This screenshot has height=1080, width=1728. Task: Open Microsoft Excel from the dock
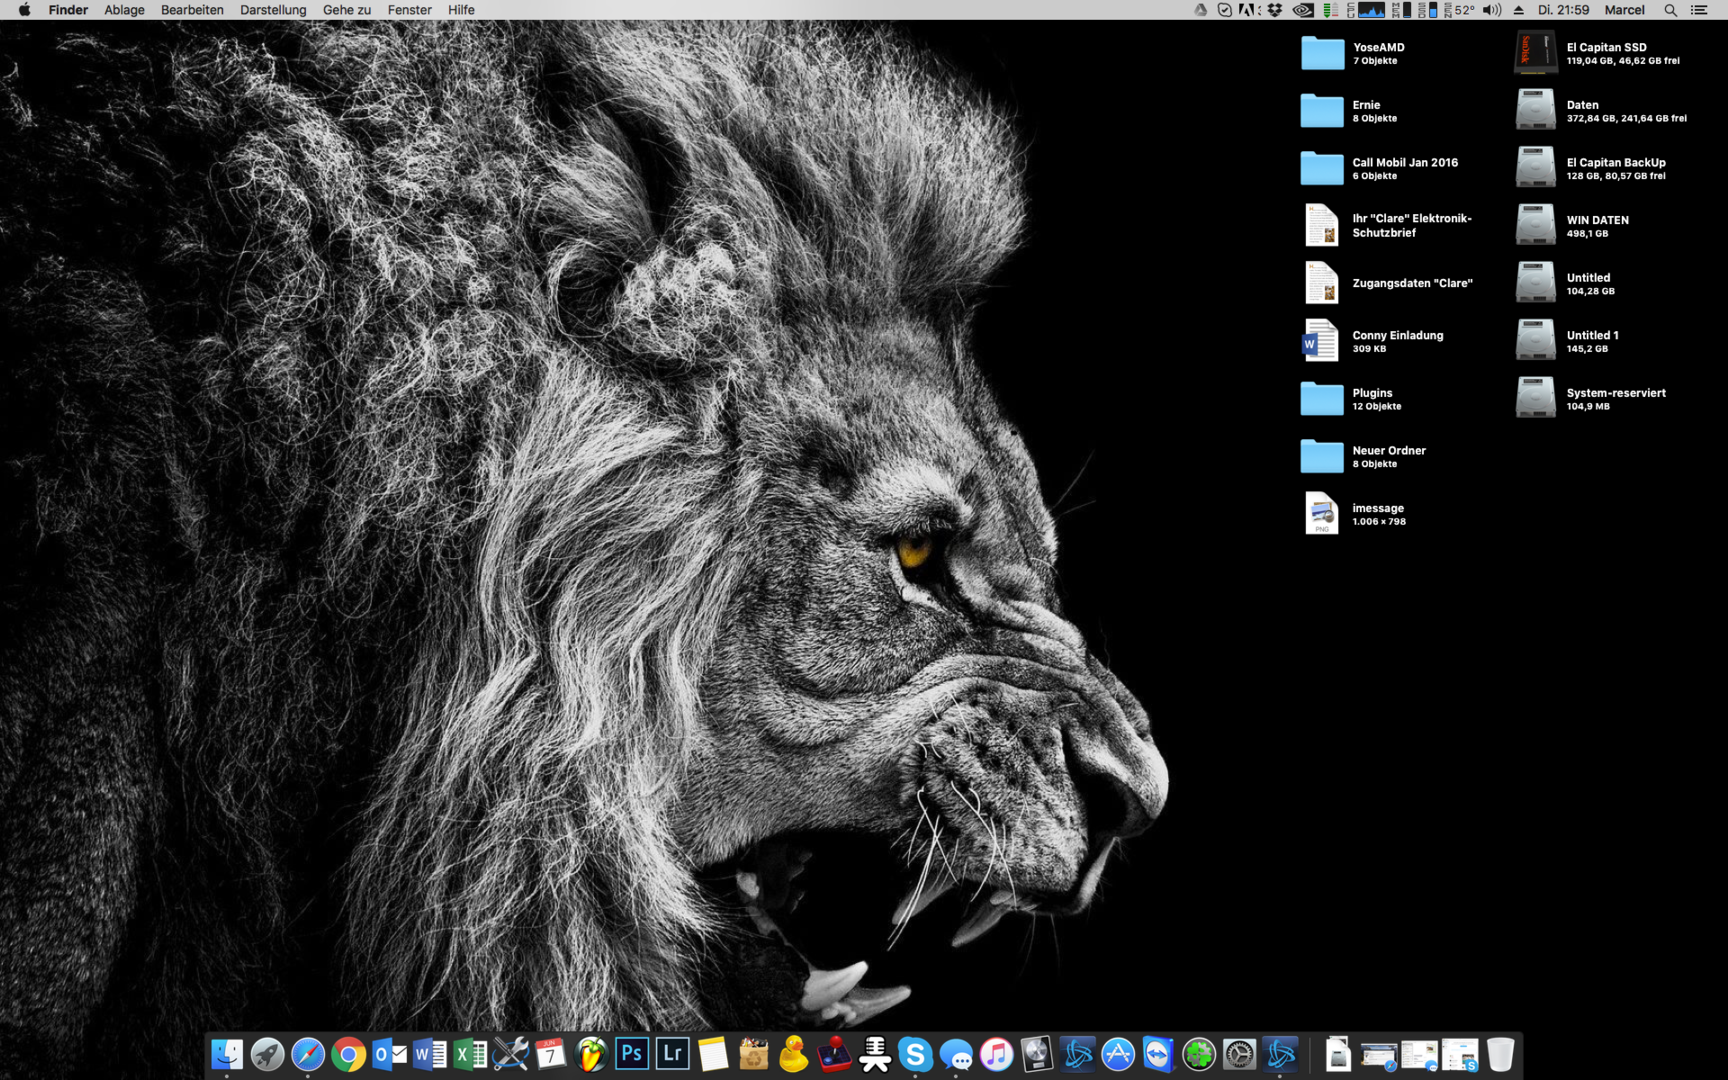(469, 1054)
